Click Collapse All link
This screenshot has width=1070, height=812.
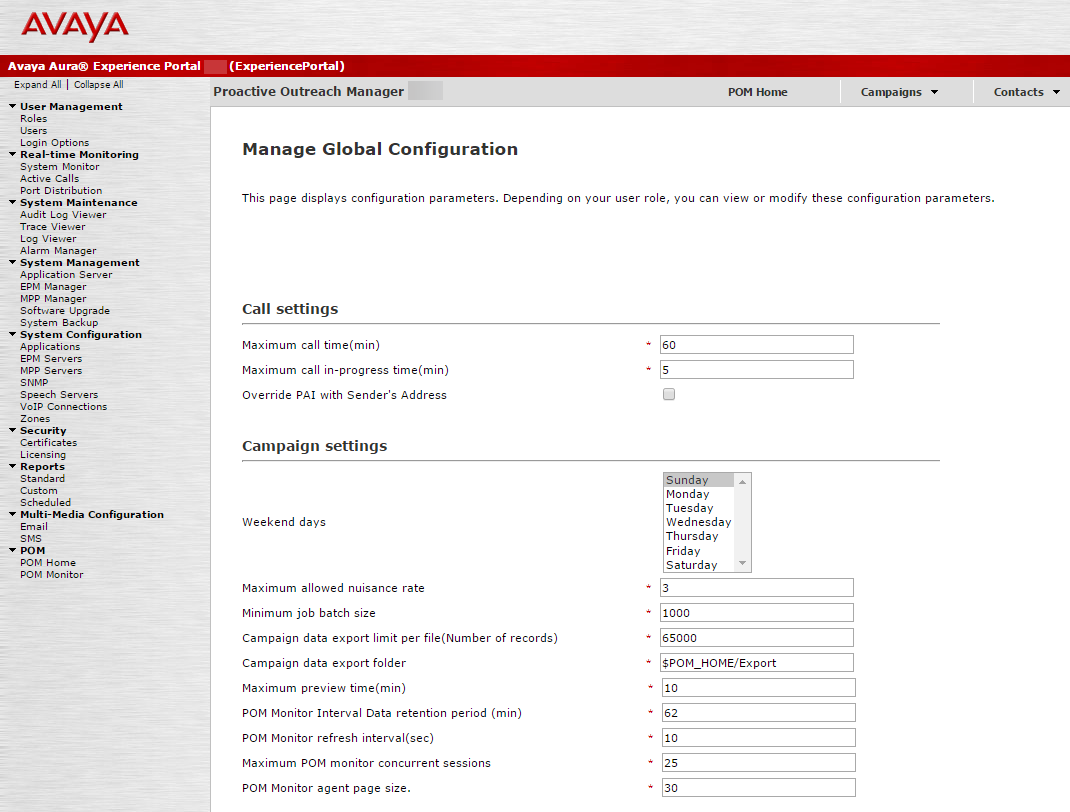pos(99,85)
